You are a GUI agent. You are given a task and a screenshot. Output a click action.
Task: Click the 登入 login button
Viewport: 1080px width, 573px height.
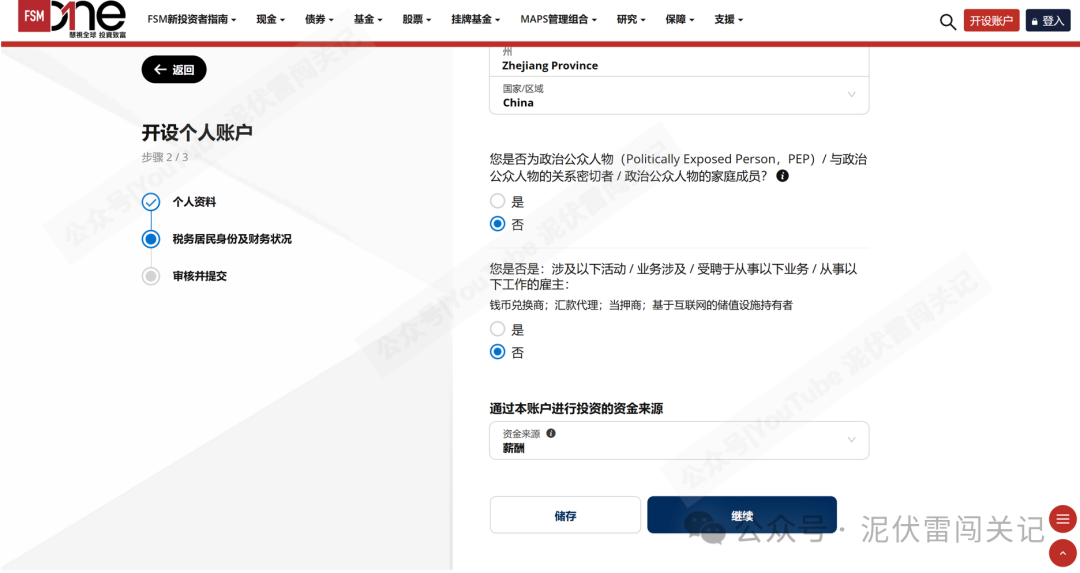(x=1048, y=21)
